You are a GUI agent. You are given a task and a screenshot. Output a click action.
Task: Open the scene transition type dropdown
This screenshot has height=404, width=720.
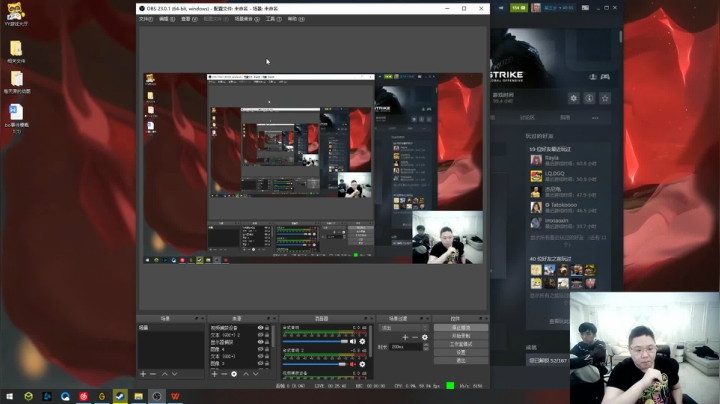point(404,328)
